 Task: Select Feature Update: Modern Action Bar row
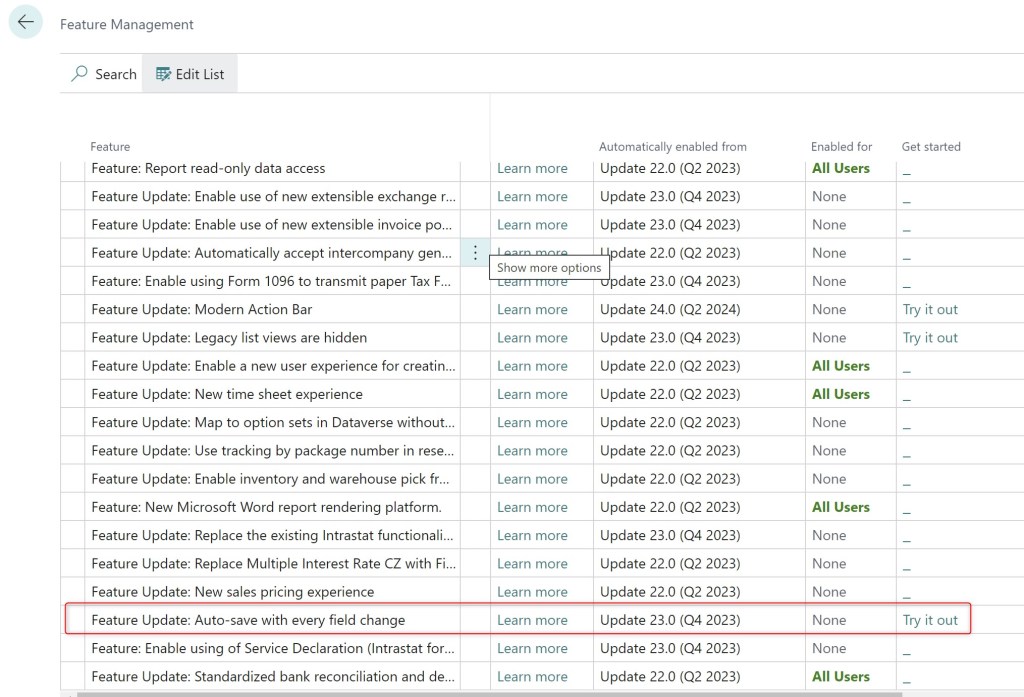click(x=202, y=310)
